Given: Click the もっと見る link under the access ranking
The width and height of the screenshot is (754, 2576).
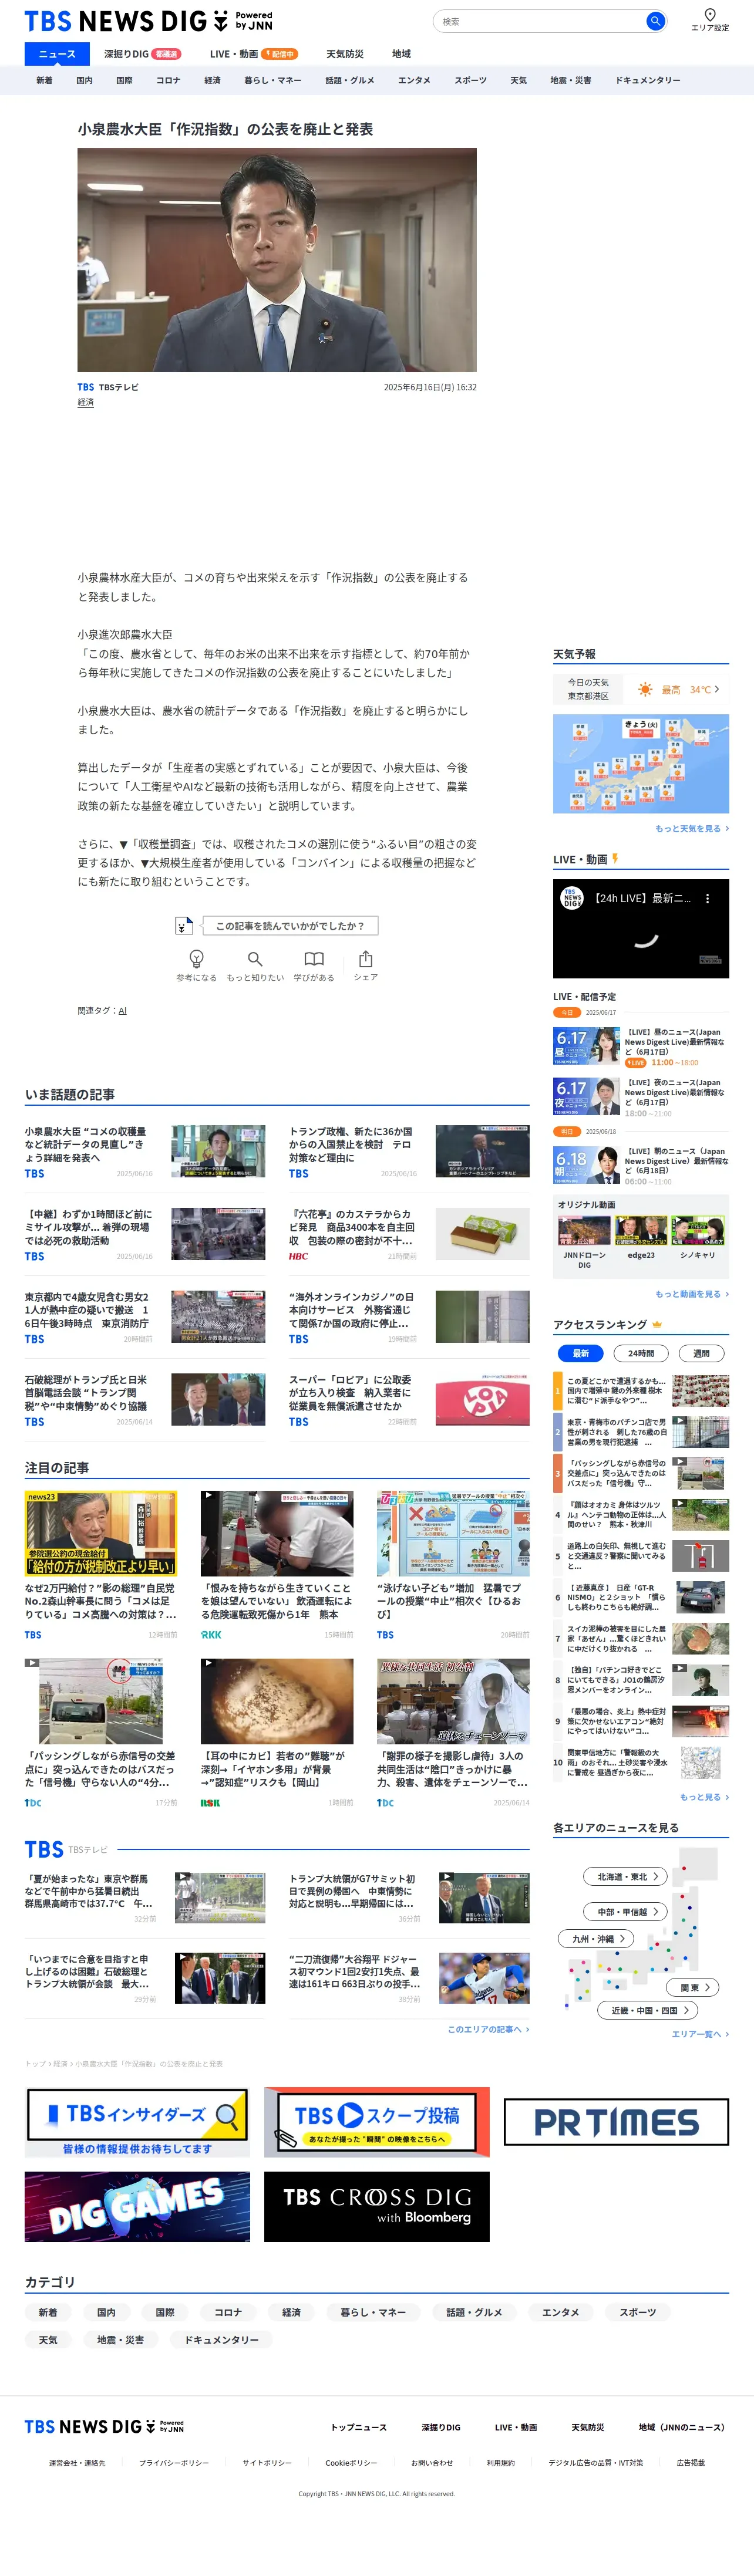Looking at the screenshot, I should (x=704, y=1797).
